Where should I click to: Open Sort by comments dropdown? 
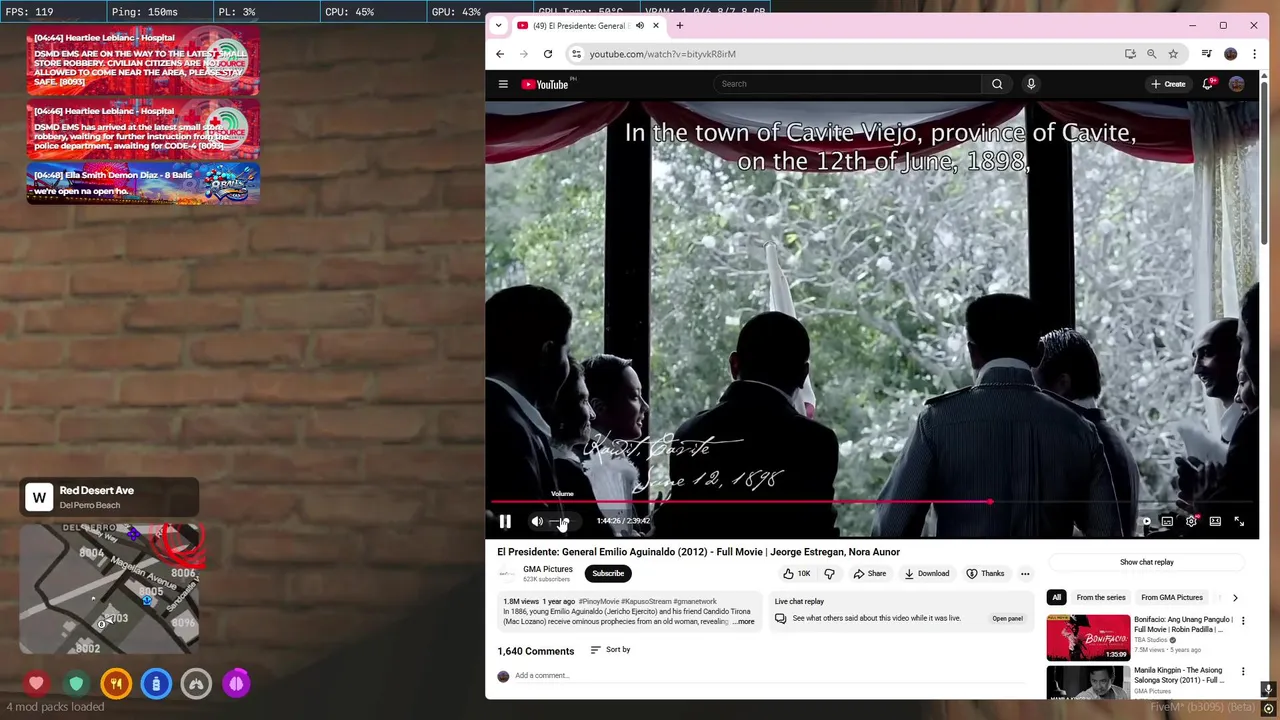(610, 650)
